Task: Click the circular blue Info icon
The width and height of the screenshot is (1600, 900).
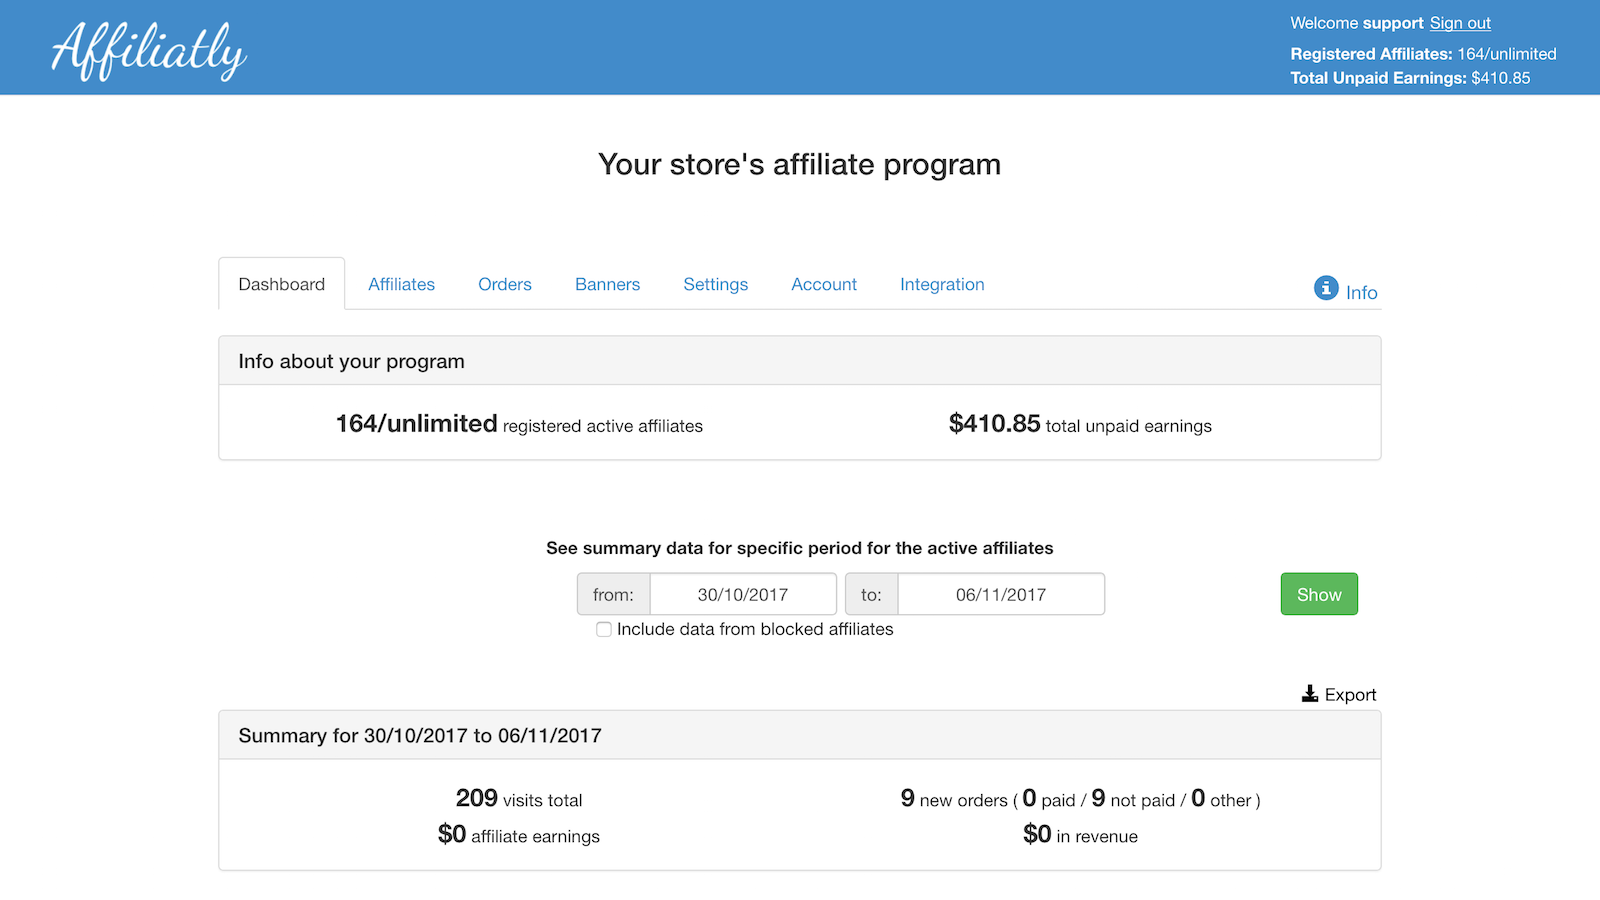Action: (x=1326, y=288)
